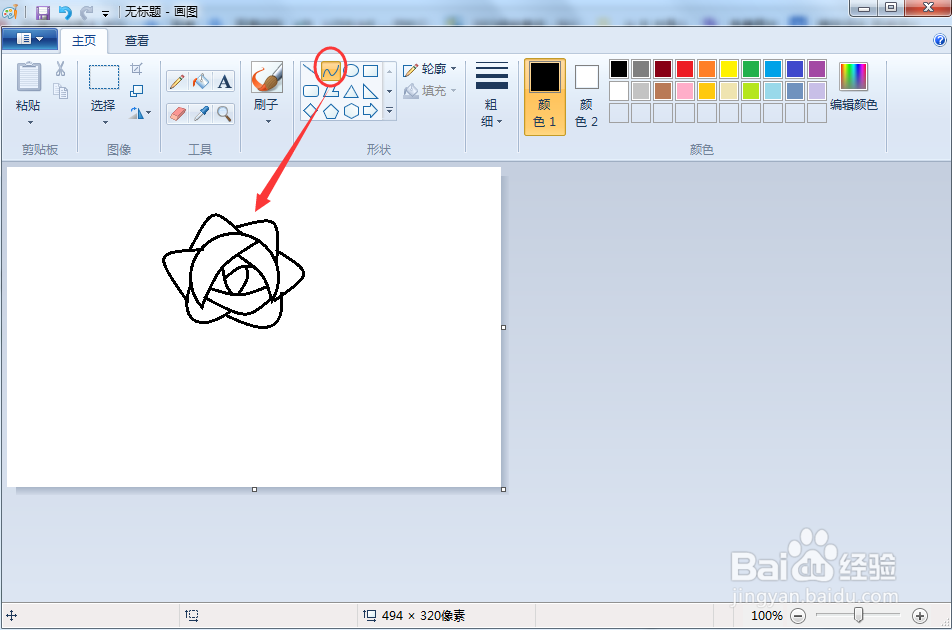Select the red color swatch
The width and height of the screenshot is (952, 630).
pos(684,68)
